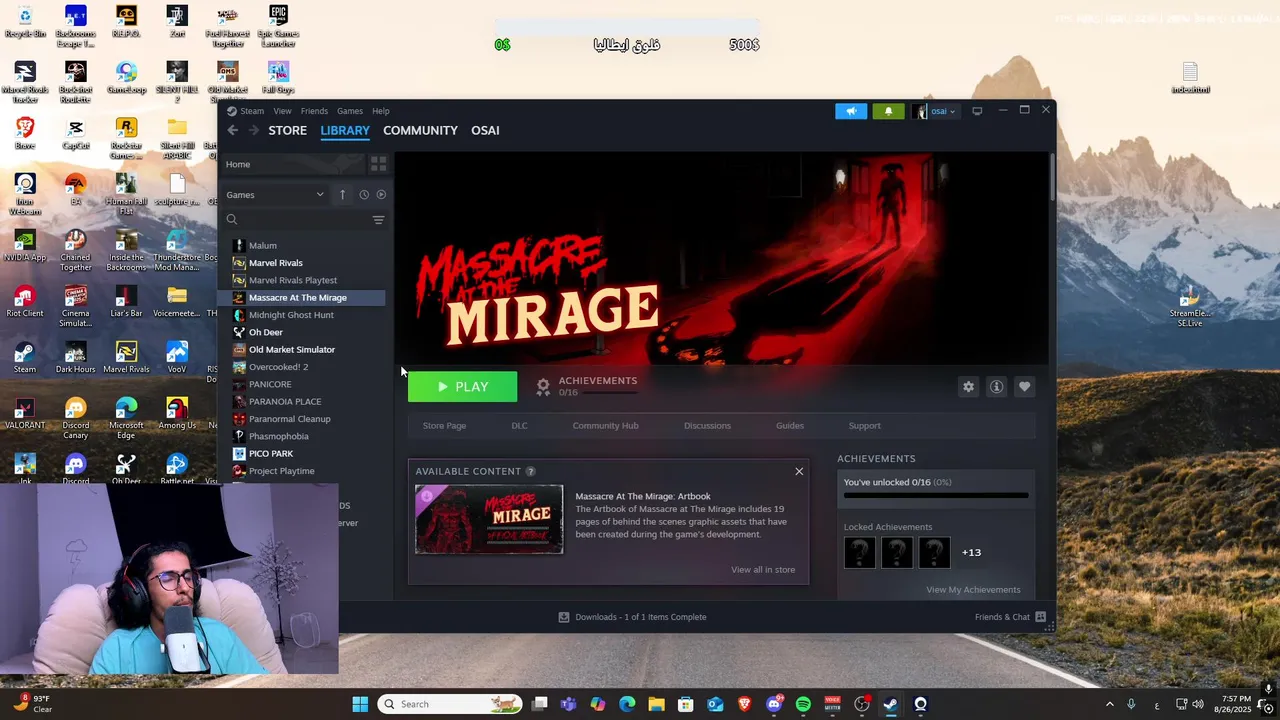Open the library collections grid view icon

[x=378, y=164]
